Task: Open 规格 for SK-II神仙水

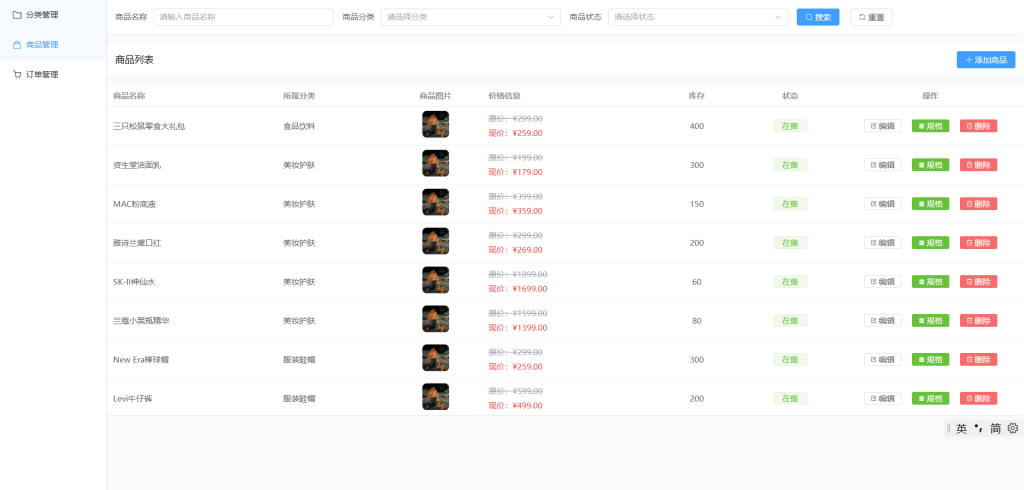Action: 930,282
